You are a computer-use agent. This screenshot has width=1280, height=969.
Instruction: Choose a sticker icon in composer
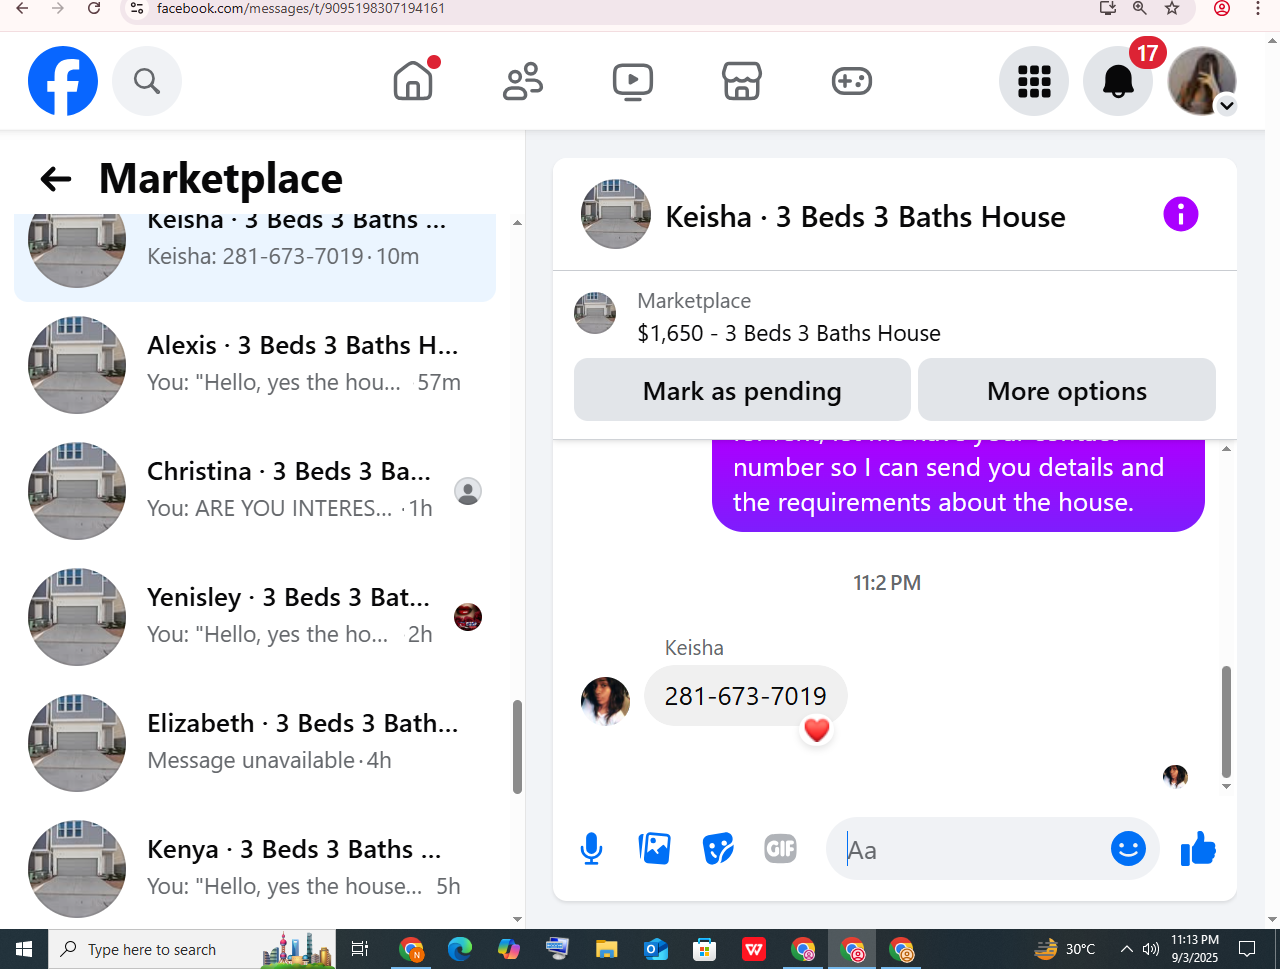tap(718, 849)
